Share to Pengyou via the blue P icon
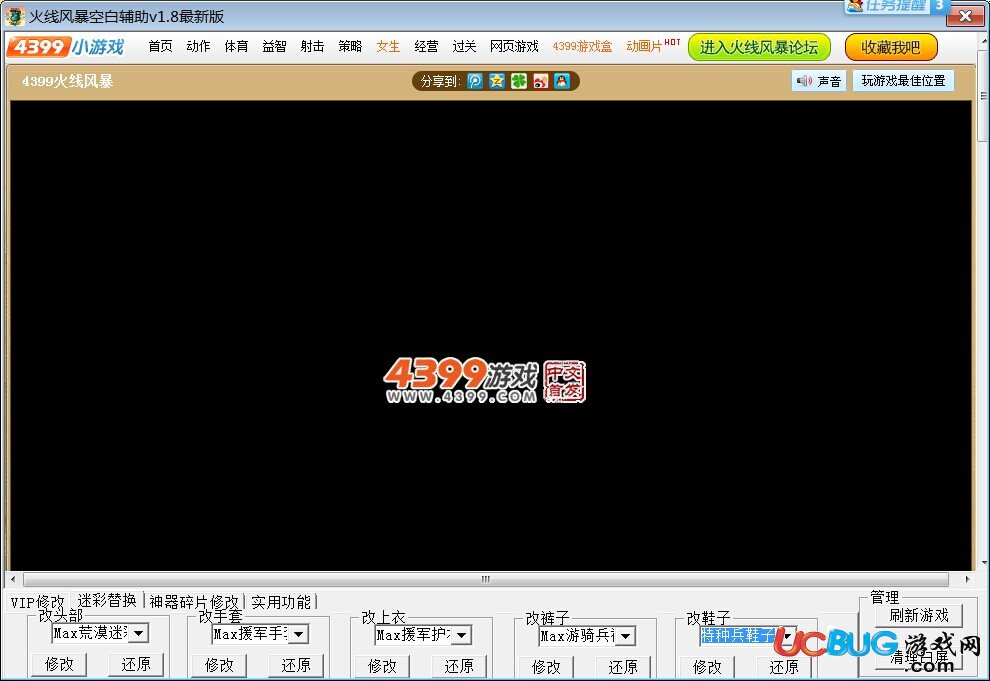The height and width of the screenshot is (681, 990). (475, 81)
